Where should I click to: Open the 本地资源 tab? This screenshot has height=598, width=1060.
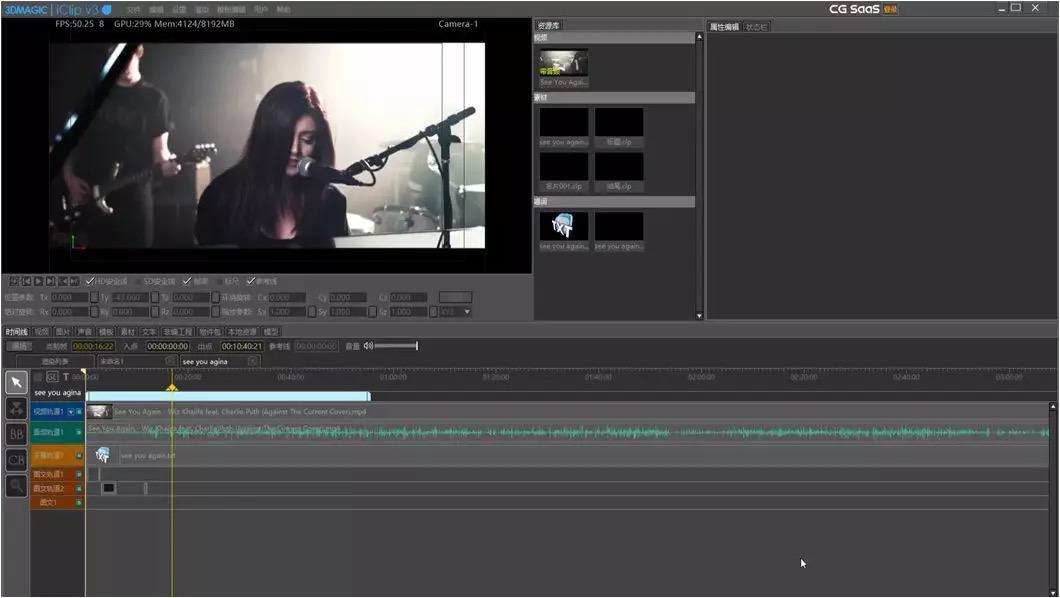[242, 332]
